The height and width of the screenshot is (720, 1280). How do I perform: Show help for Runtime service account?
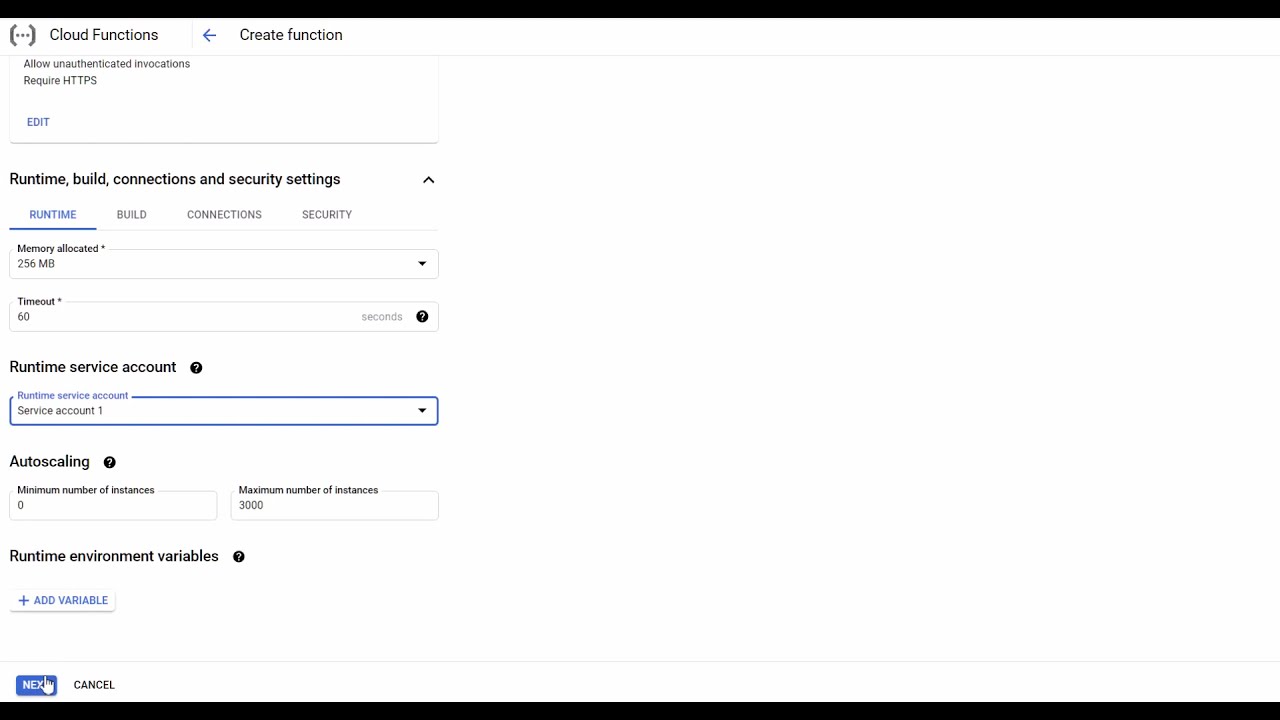pos(196,368)
